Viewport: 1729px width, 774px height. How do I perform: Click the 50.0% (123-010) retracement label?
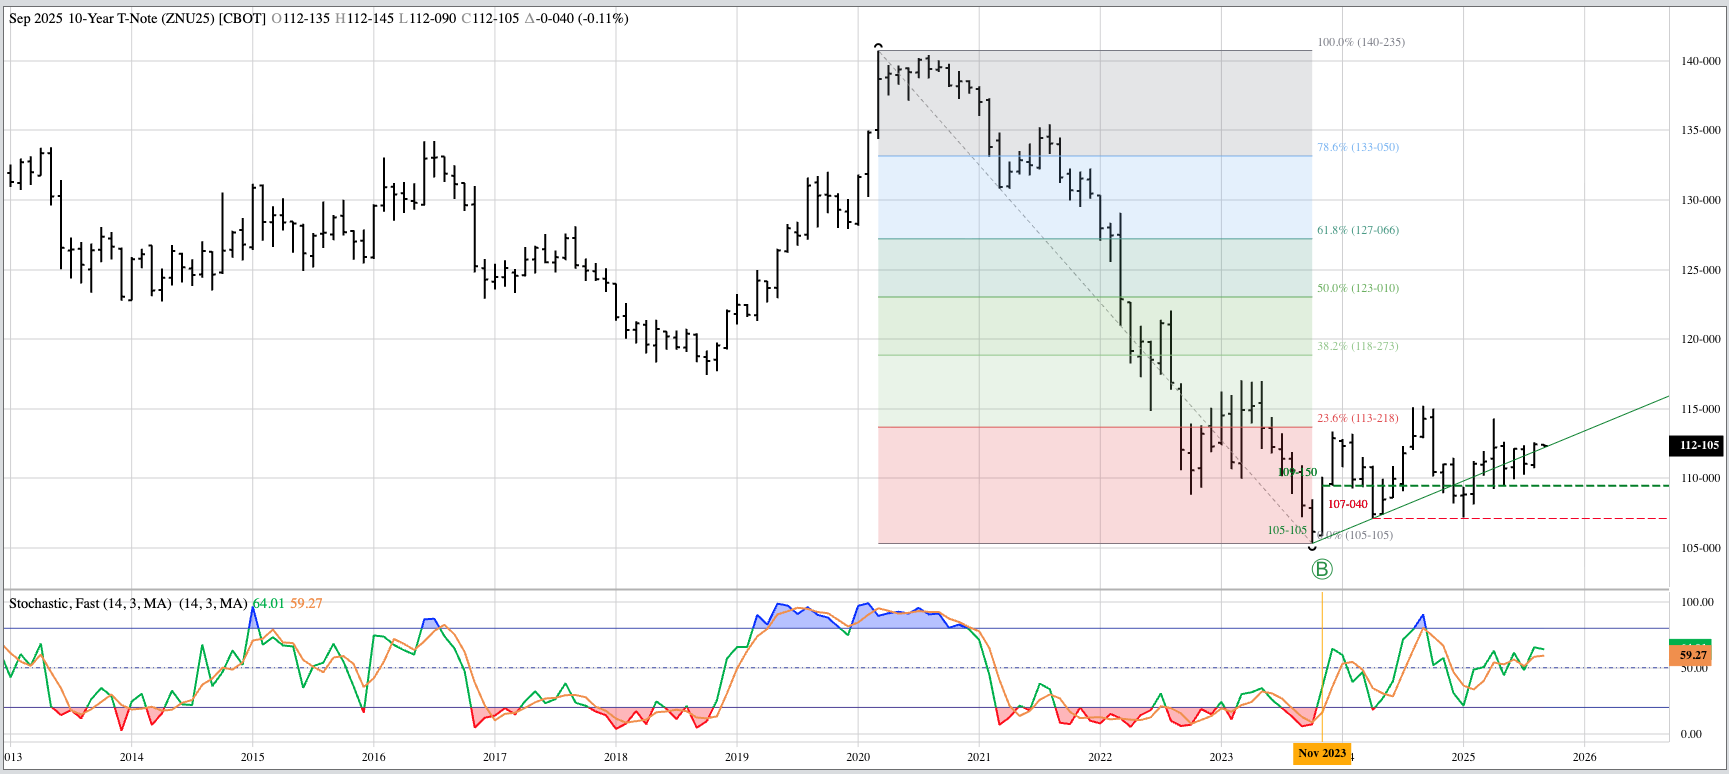1357,288
